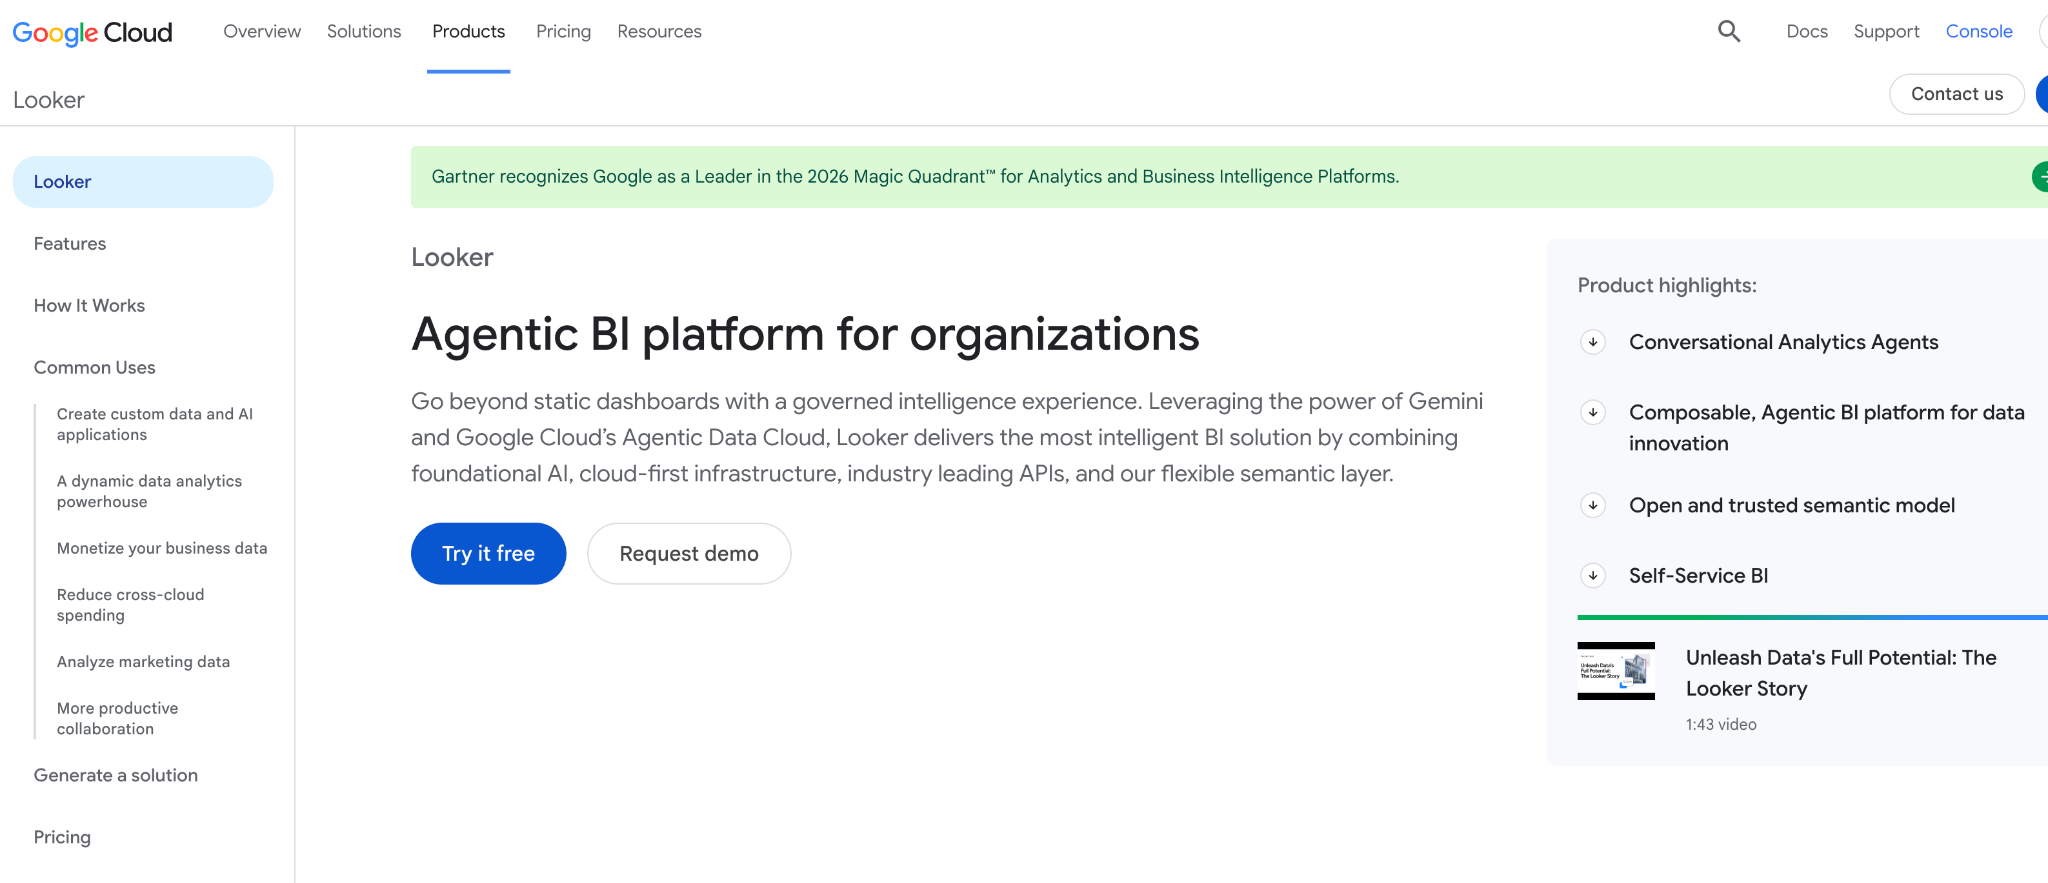Open Monetize your business data
Viewport: 2048px width, 883px height.
coord(162,548)
